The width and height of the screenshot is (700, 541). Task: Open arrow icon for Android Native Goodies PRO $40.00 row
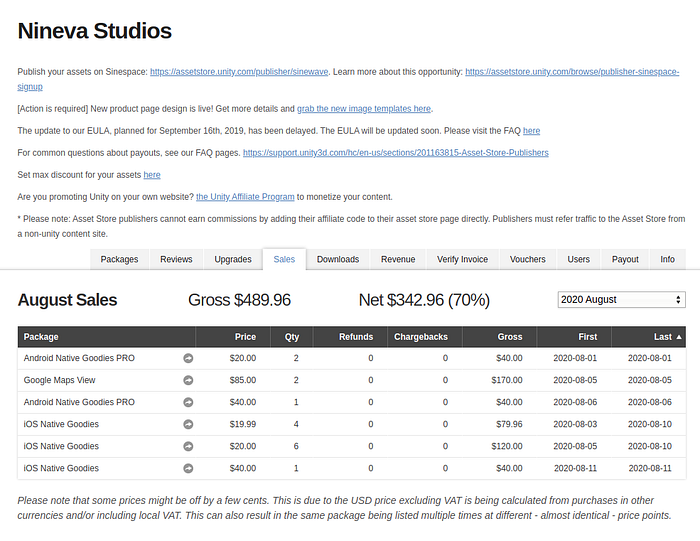click(188, 402)
